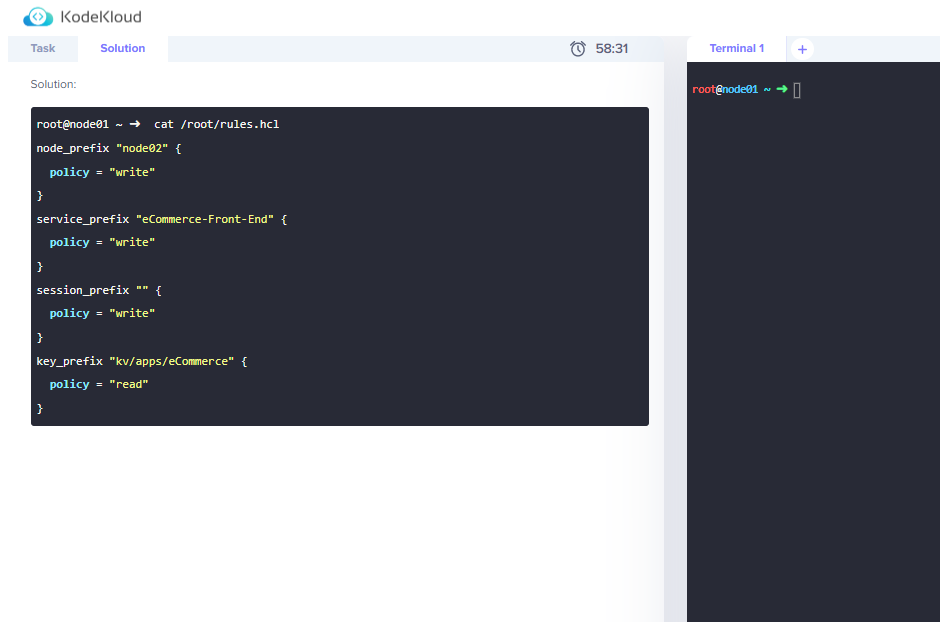Click the key_prefix kv/apps/eCommerce line
The width and height of the screenshot is (940, 622).
pos(140,360)
